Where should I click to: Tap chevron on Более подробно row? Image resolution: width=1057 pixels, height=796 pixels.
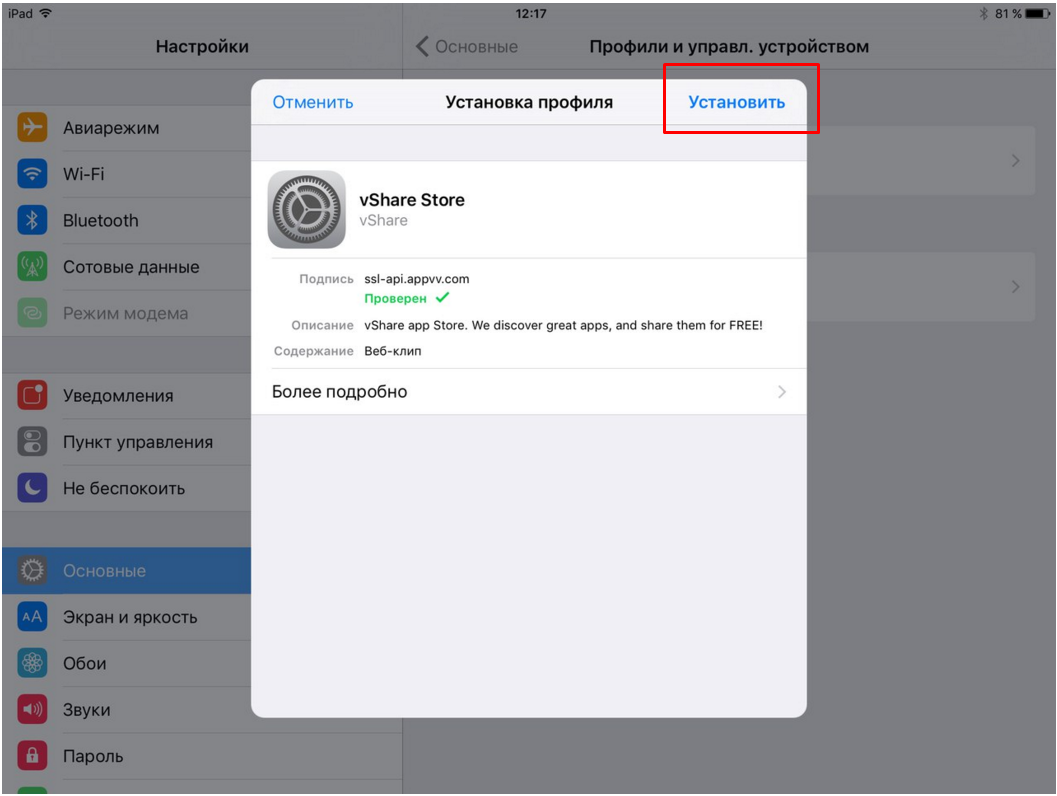pyautogui.click(x=782, y=392)
